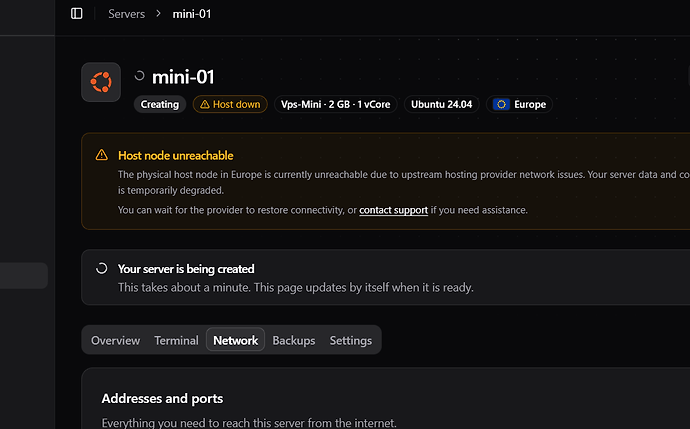Viewport: 690px width, 429px height.
Task: Click the Europe flag icon
Action: point(501,104)
